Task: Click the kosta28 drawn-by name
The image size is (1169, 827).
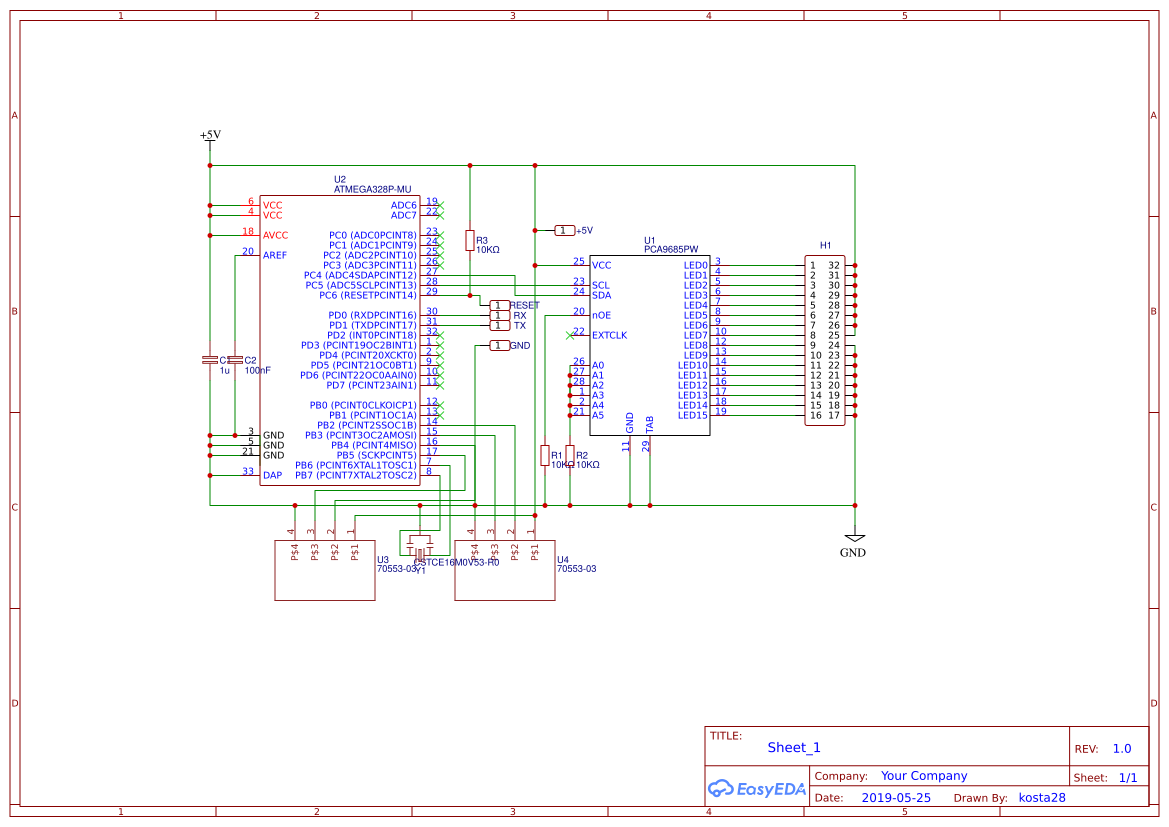Action: tap(1041, 797)
